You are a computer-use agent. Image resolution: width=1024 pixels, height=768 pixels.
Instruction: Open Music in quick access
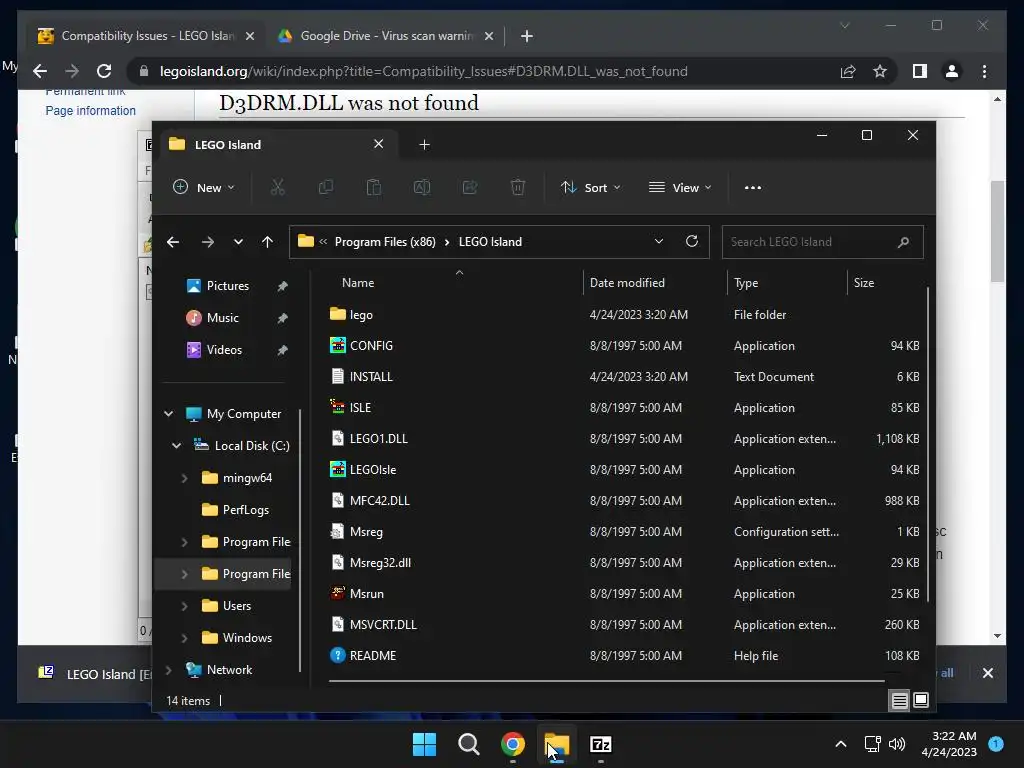[x=223, y=317]
